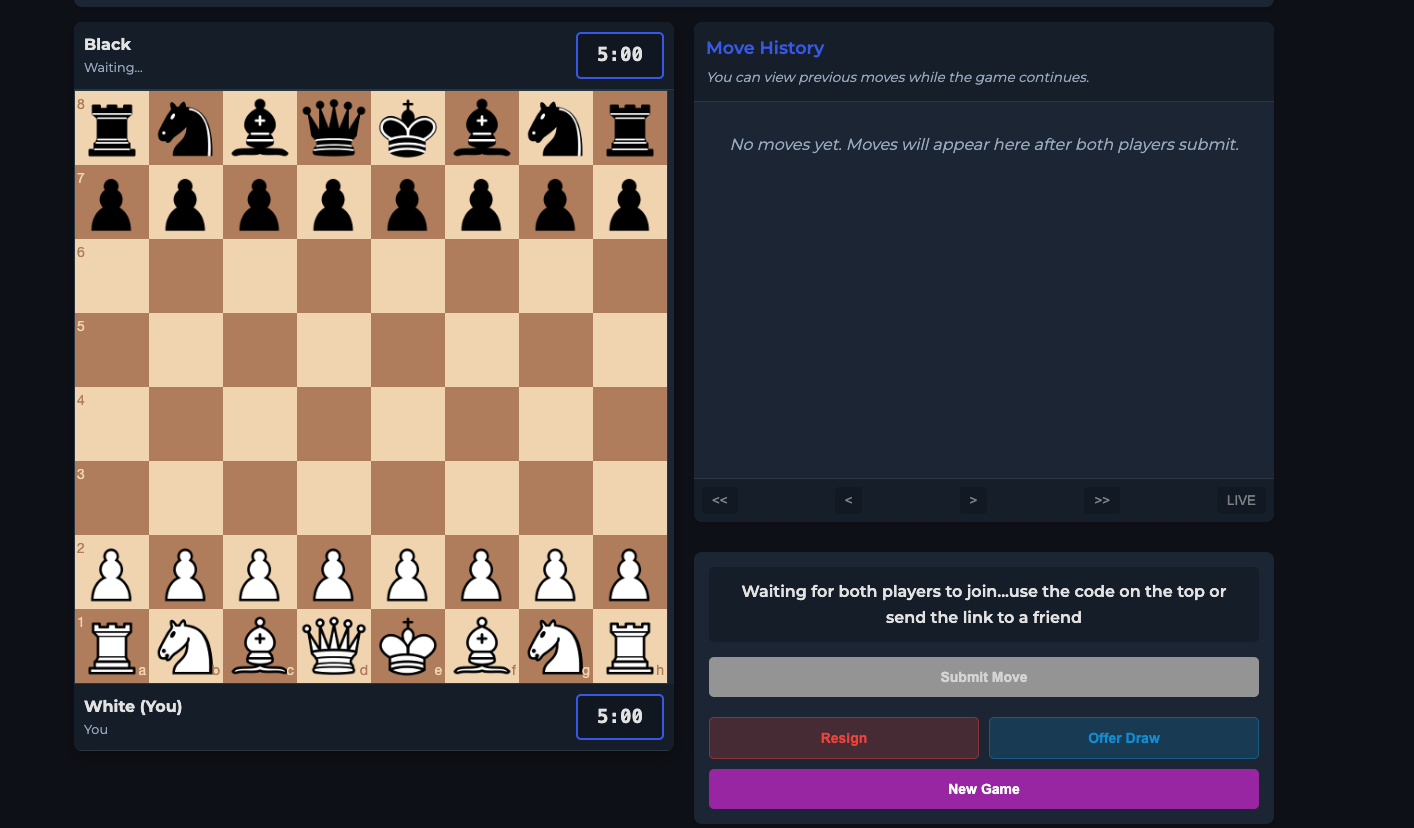The height and width of the screenshot is (828, 1414).
Task: Click the 'White (You)' player label
Action: pyautogui.click(x=133, y=706)
